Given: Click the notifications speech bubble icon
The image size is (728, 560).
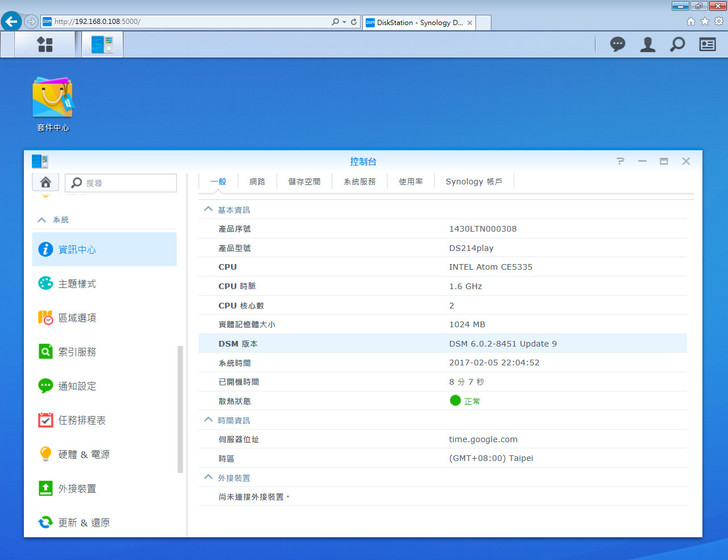Looking at the screenshot, I should [x=618, y=44].
